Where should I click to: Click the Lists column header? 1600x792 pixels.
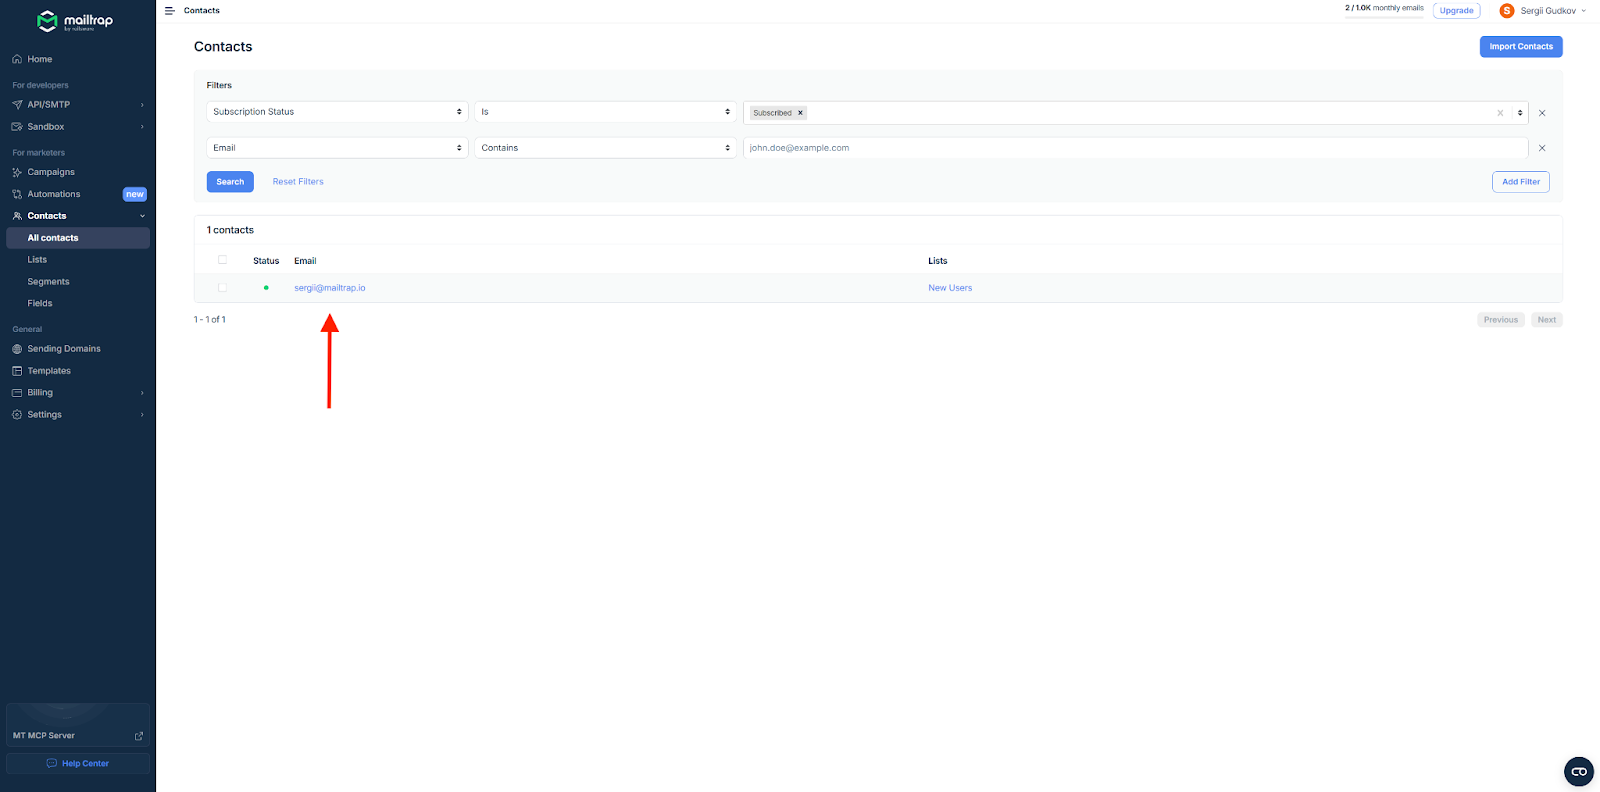(x=938, y=261)
